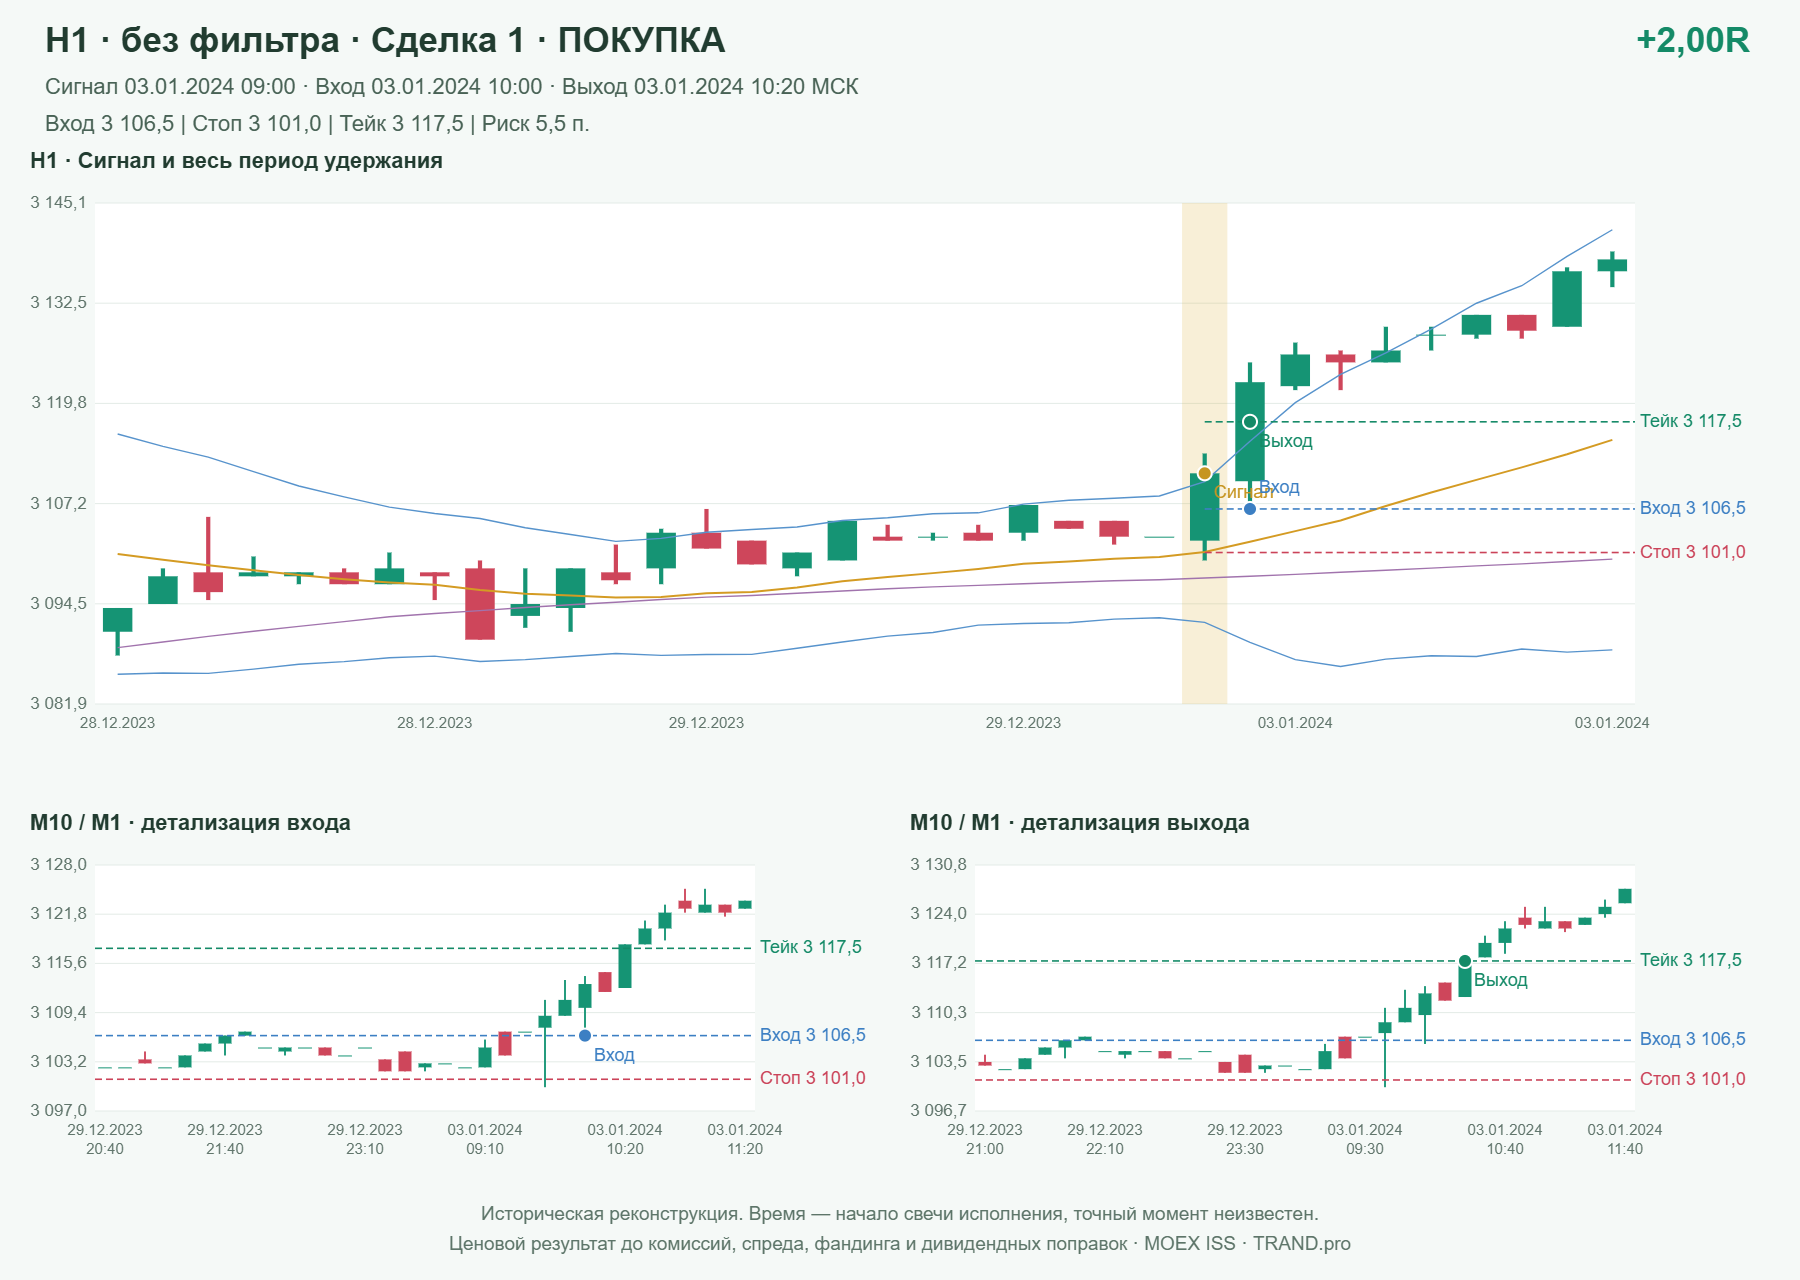This screenshot has height=1280, width=1800.
Task: Click heading "M10 / M1 · детализация выхода"
Action: pyautogui.click(x=1080, y=823)
